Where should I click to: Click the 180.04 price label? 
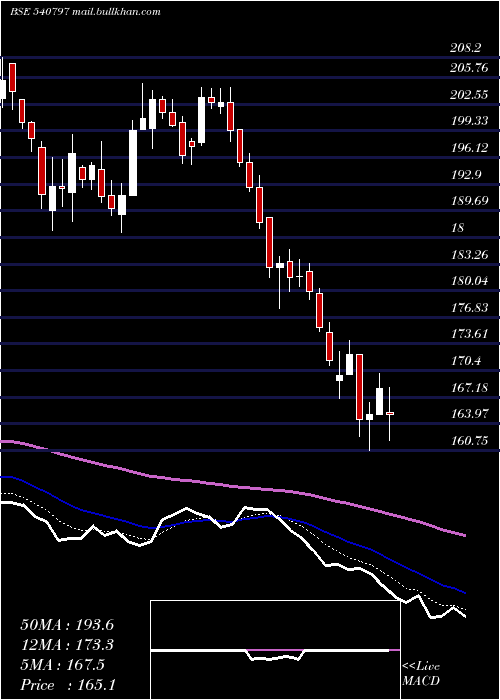[469, 281]
